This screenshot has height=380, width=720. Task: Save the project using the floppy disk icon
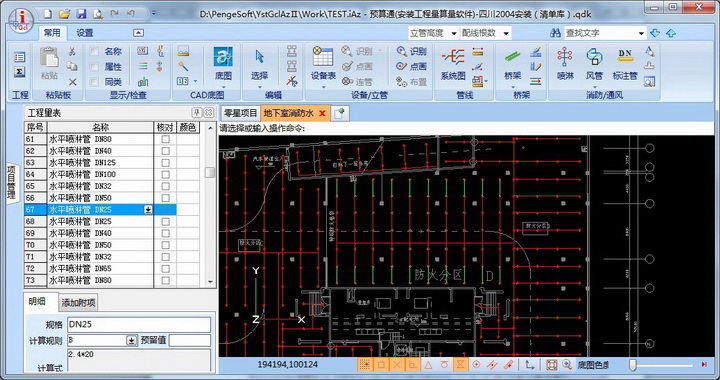81,14
